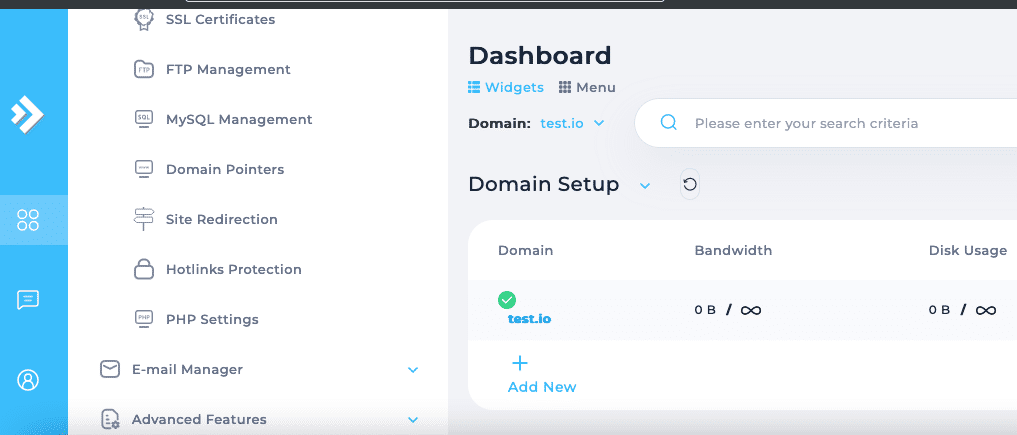Click the SSL Certificates badge icon
This screenshot has width=1017, height=435.
point(144,19)
